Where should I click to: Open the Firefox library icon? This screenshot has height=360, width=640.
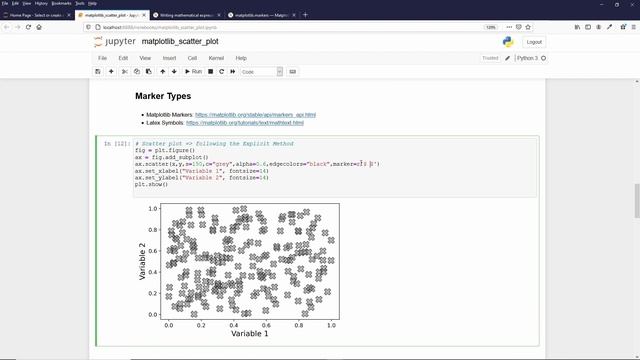(577, 27)
